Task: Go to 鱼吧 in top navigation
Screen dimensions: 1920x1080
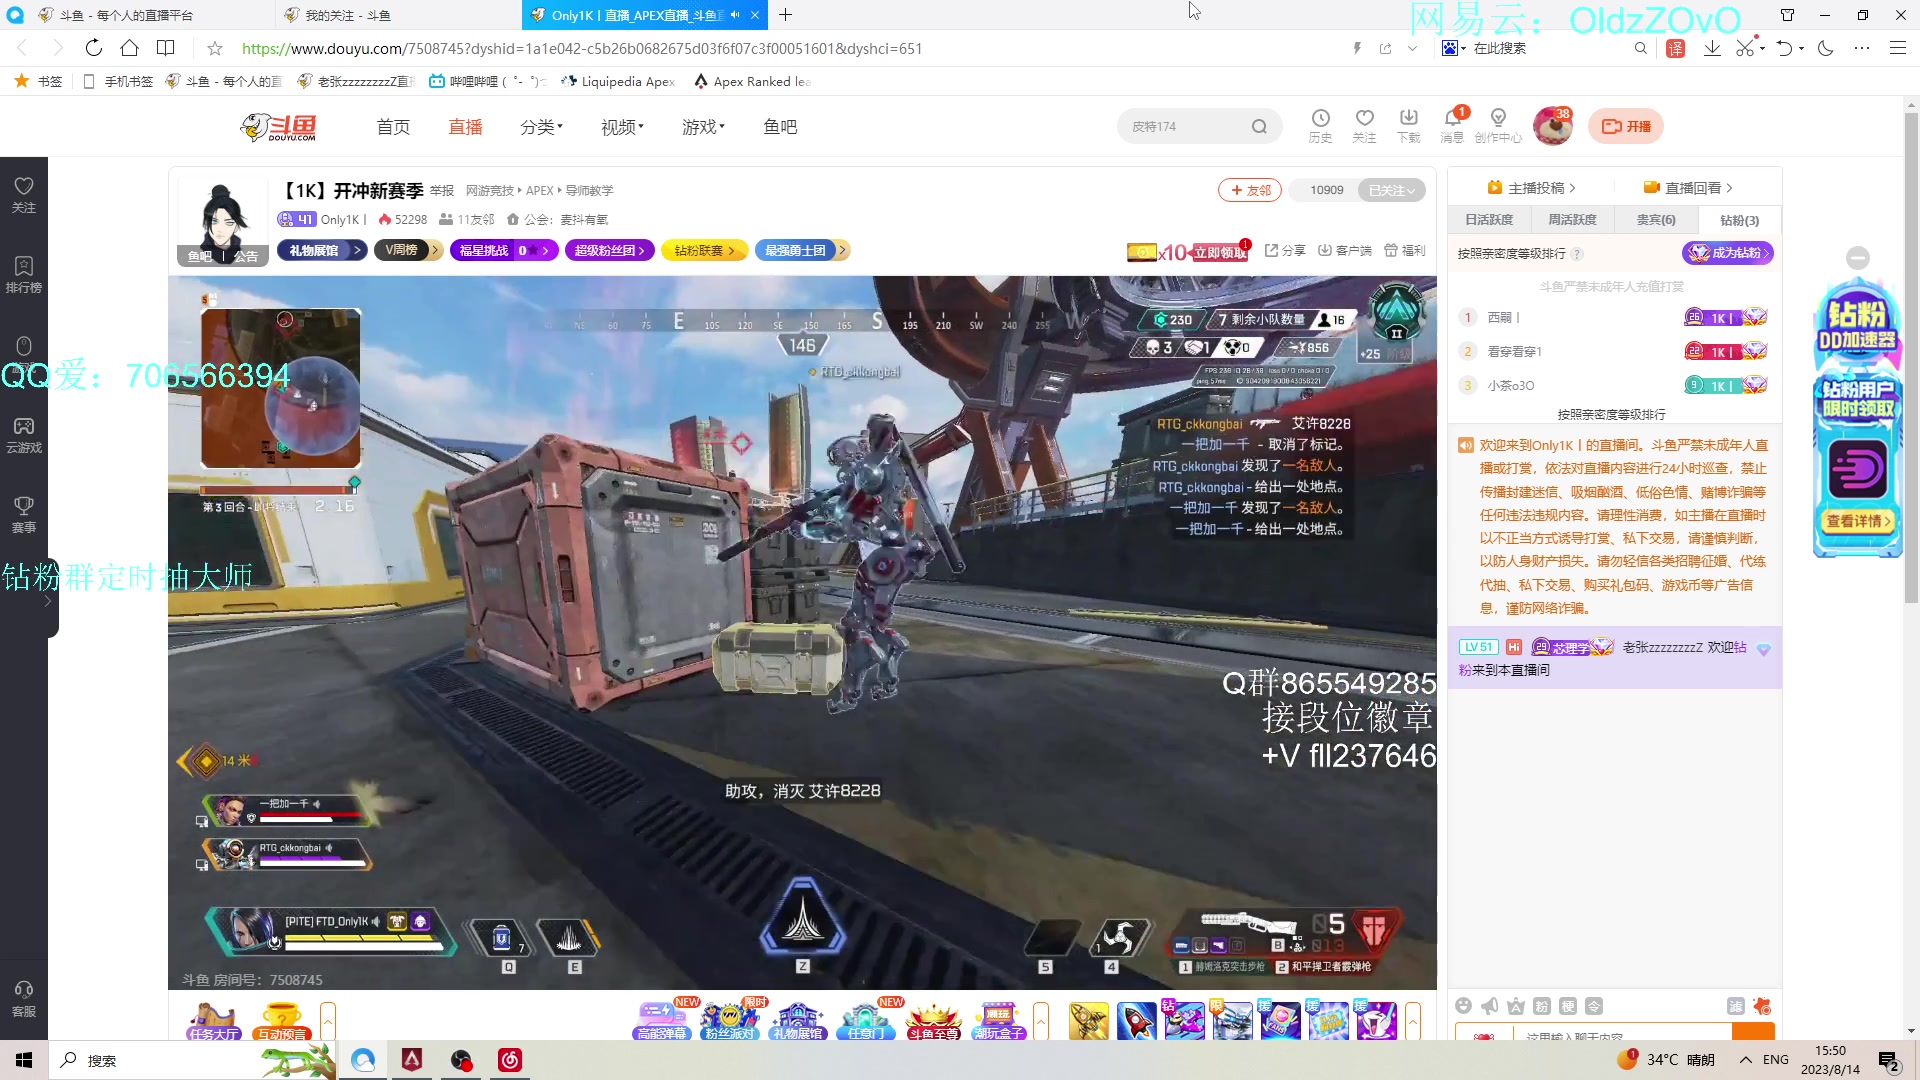Action: 780,127
